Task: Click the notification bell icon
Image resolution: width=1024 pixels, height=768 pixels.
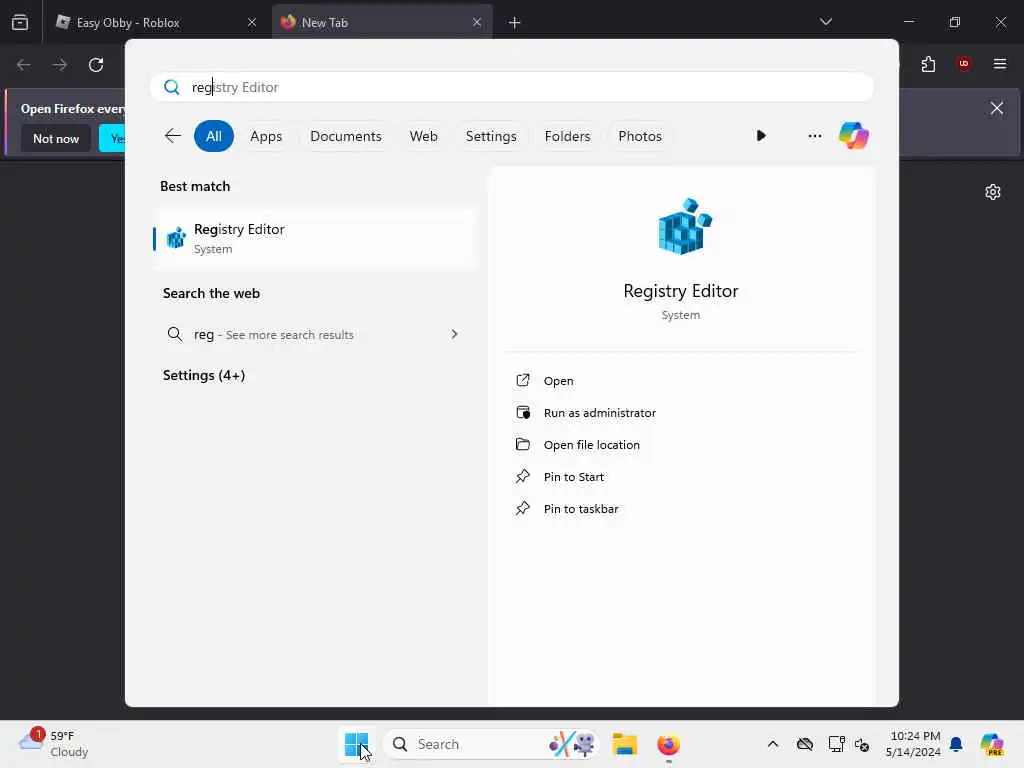Action: (956, 744)
